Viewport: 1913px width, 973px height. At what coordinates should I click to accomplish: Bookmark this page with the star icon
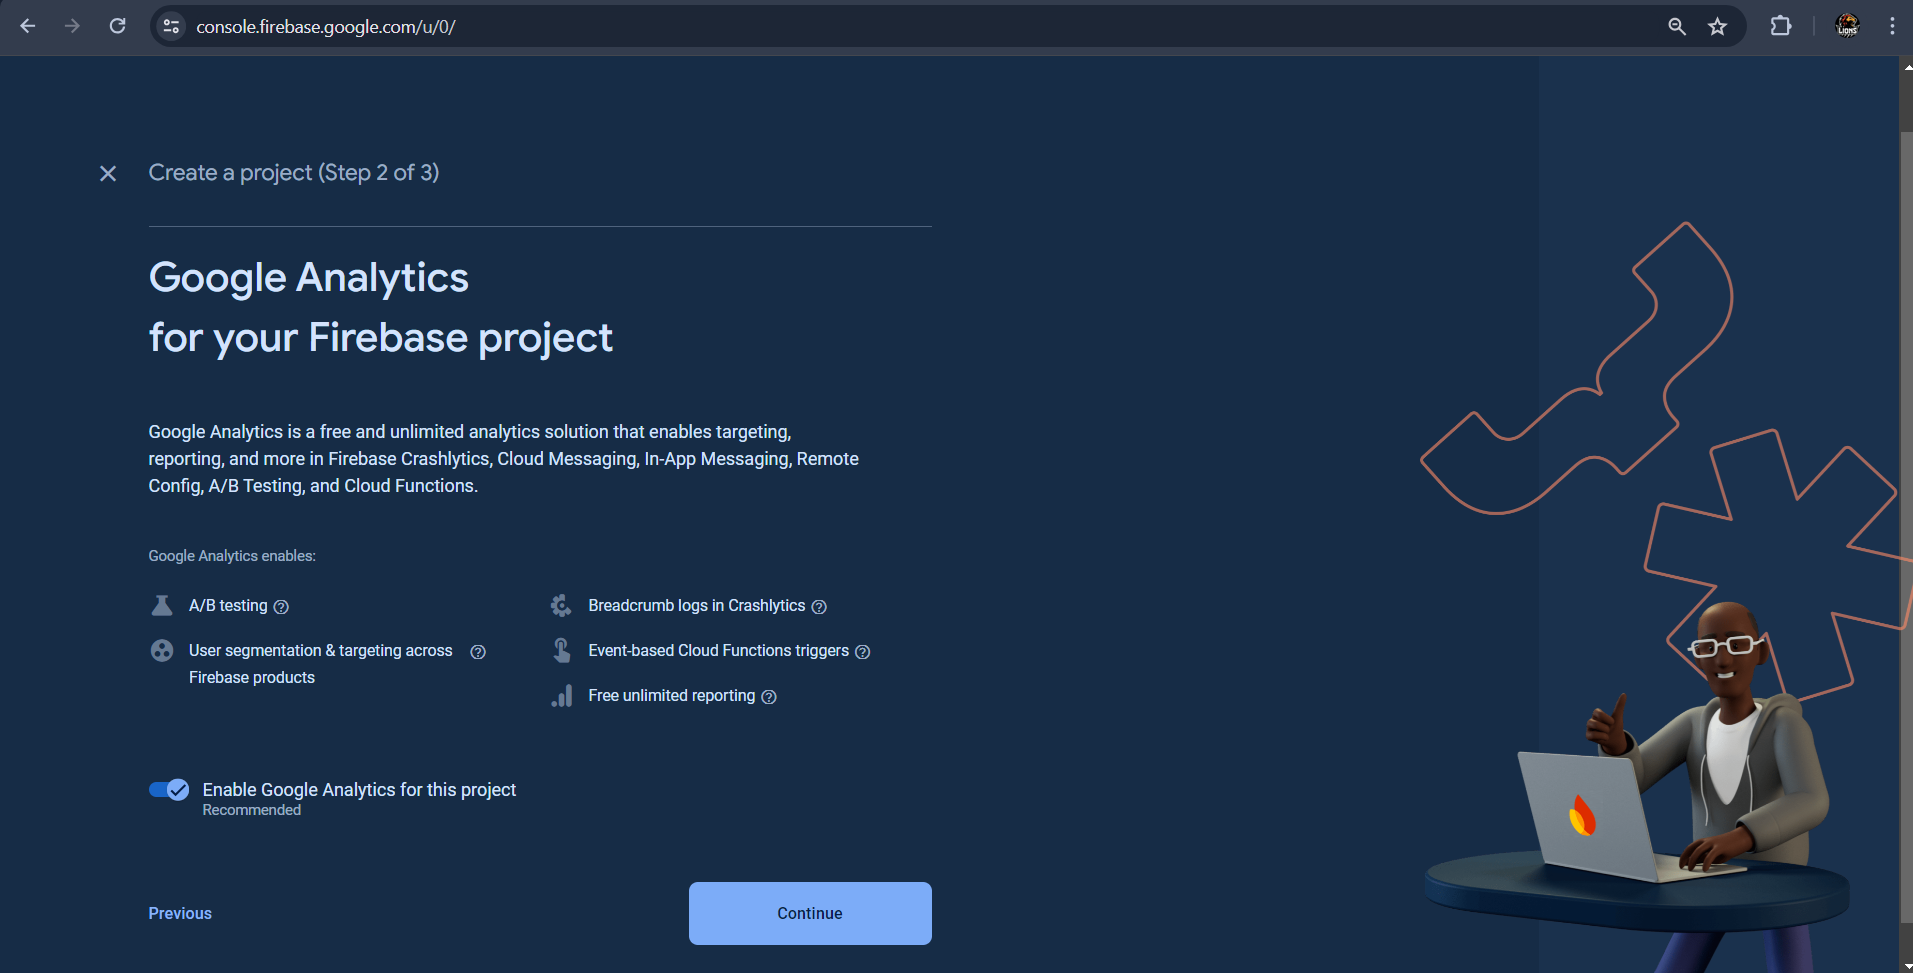1717,27
